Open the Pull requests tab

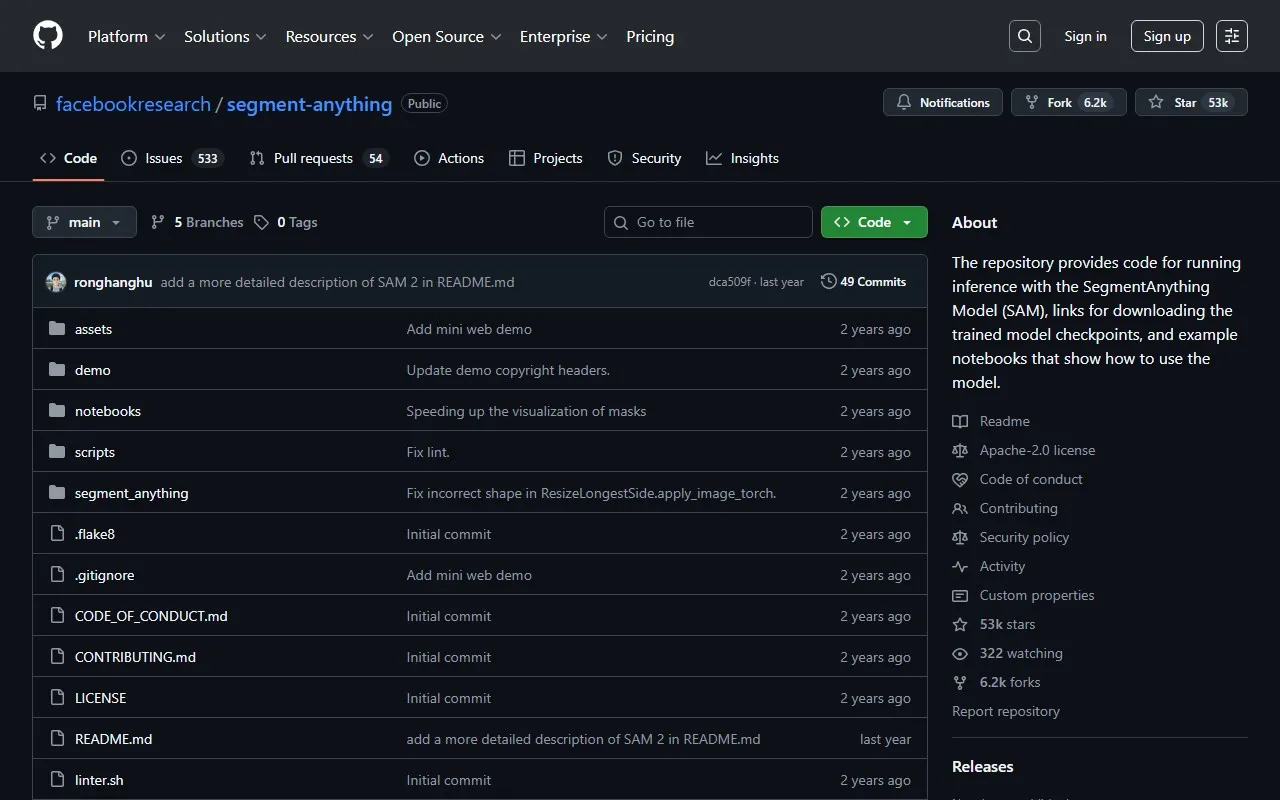[312, 158]
